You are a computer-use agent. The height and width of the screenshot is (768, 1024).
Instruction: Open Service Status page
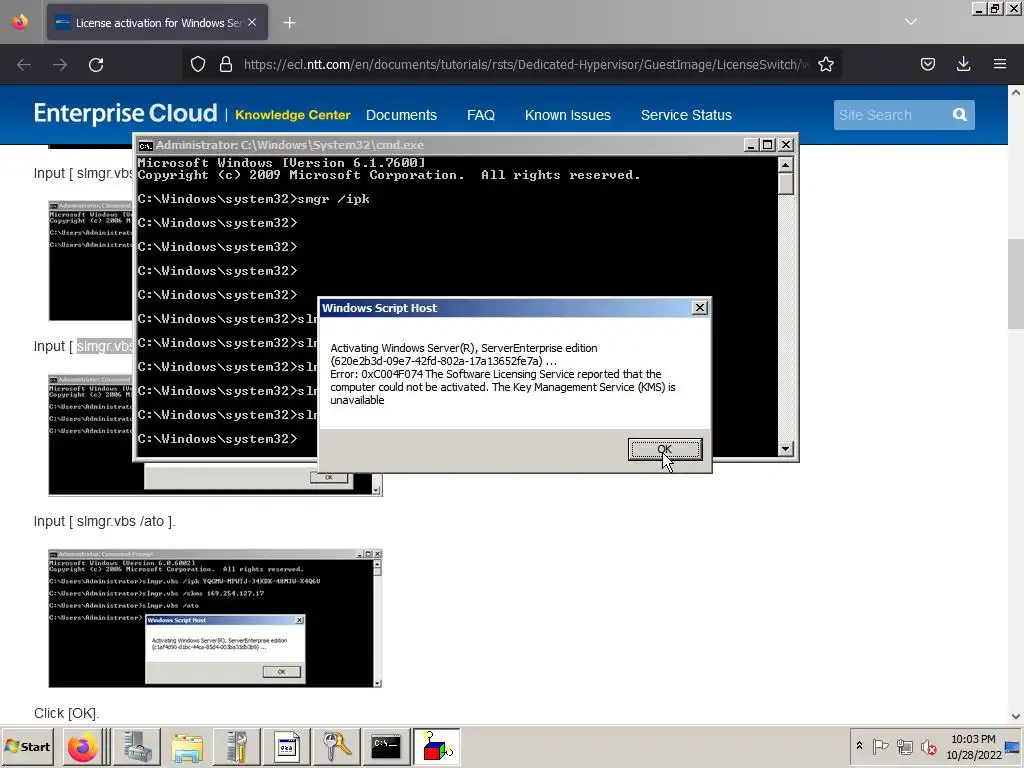(x=686, y=115)
